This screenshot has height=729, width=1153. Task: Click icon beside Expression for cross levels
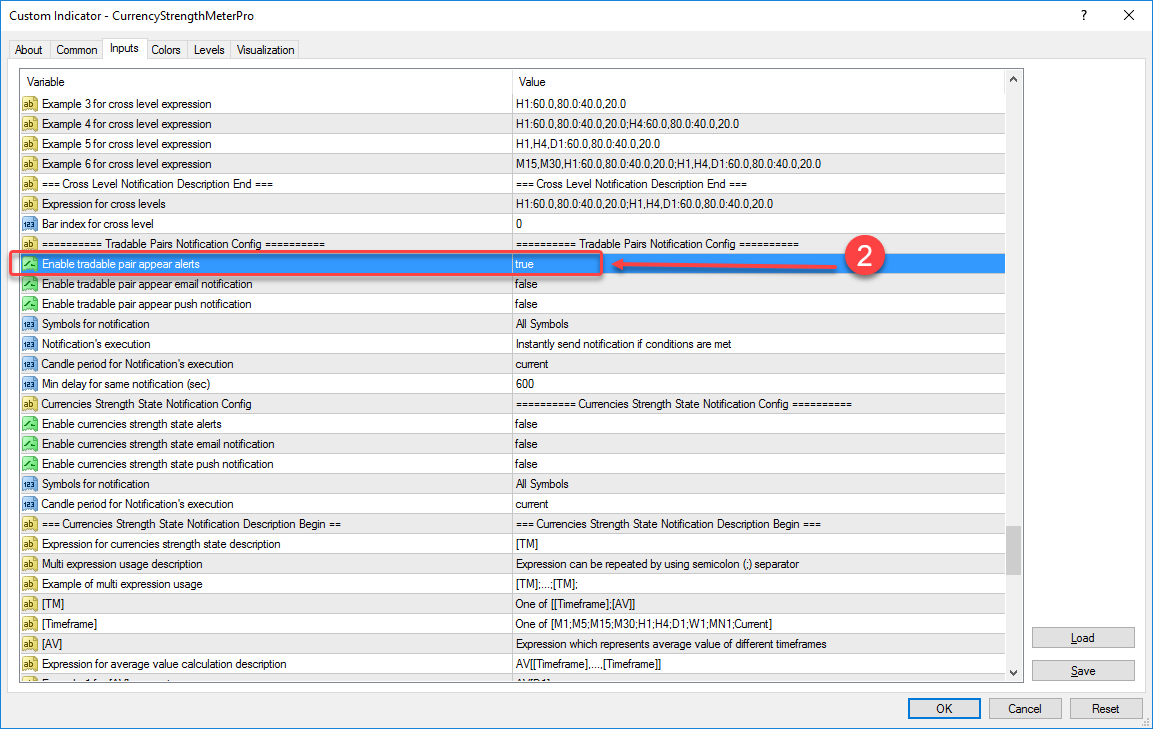coord(29,204)
